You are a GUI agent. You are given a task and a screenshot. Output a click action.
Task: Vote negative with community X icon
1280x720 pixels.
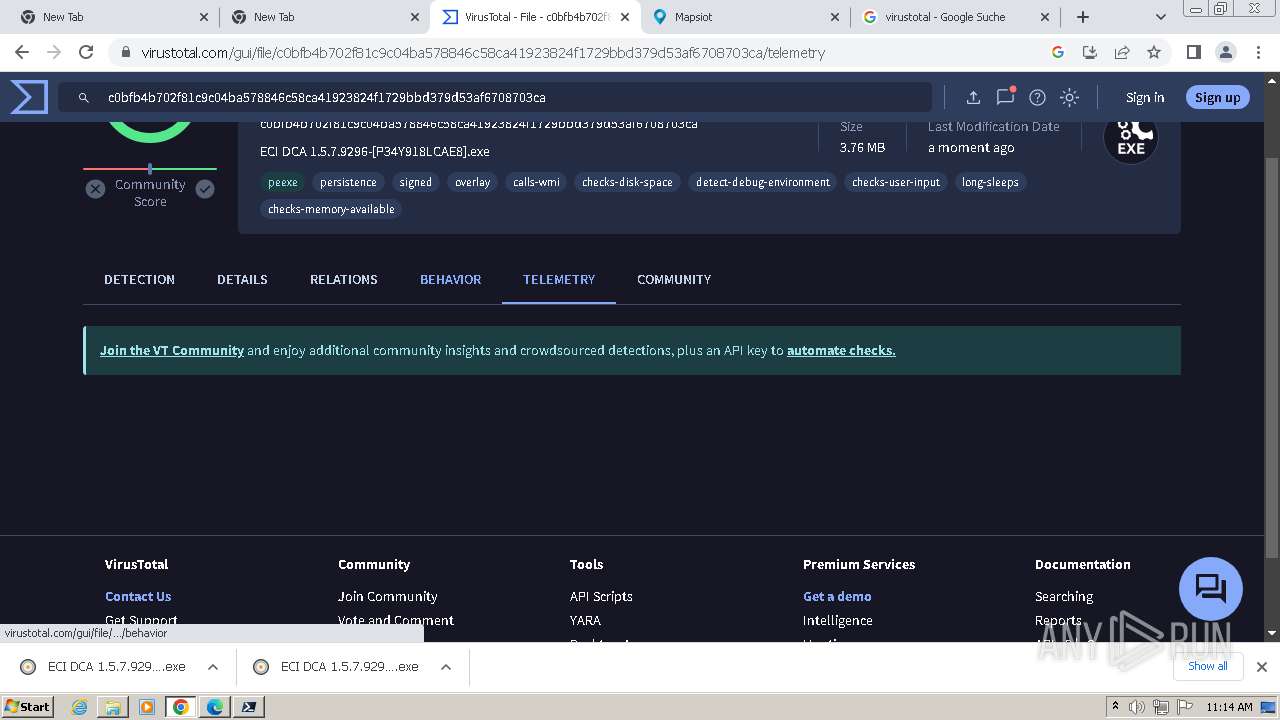95,189
